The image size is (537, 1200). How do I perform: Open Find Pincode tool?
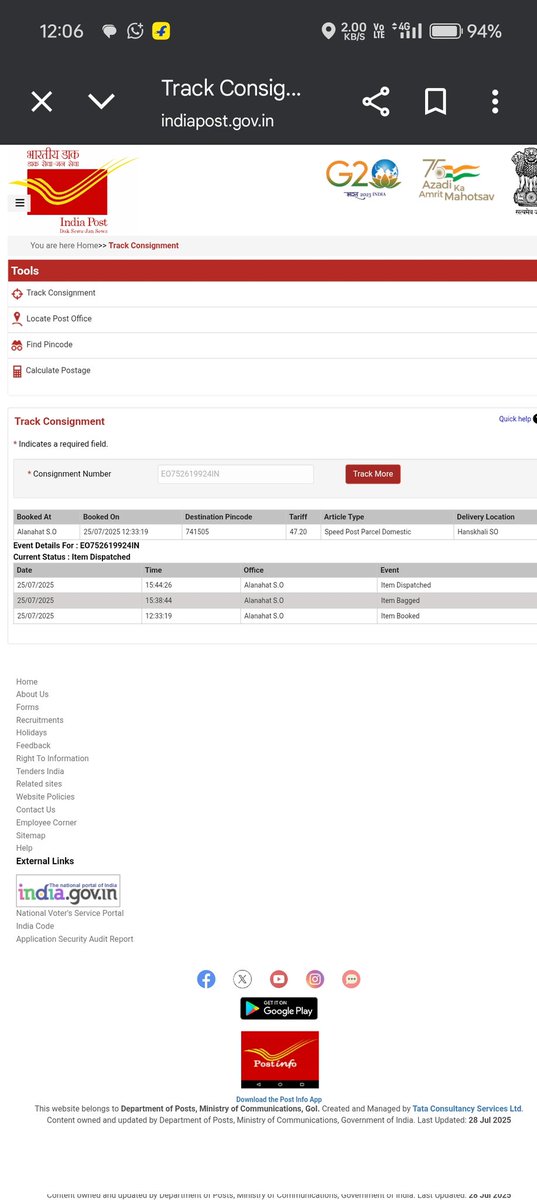49,345
